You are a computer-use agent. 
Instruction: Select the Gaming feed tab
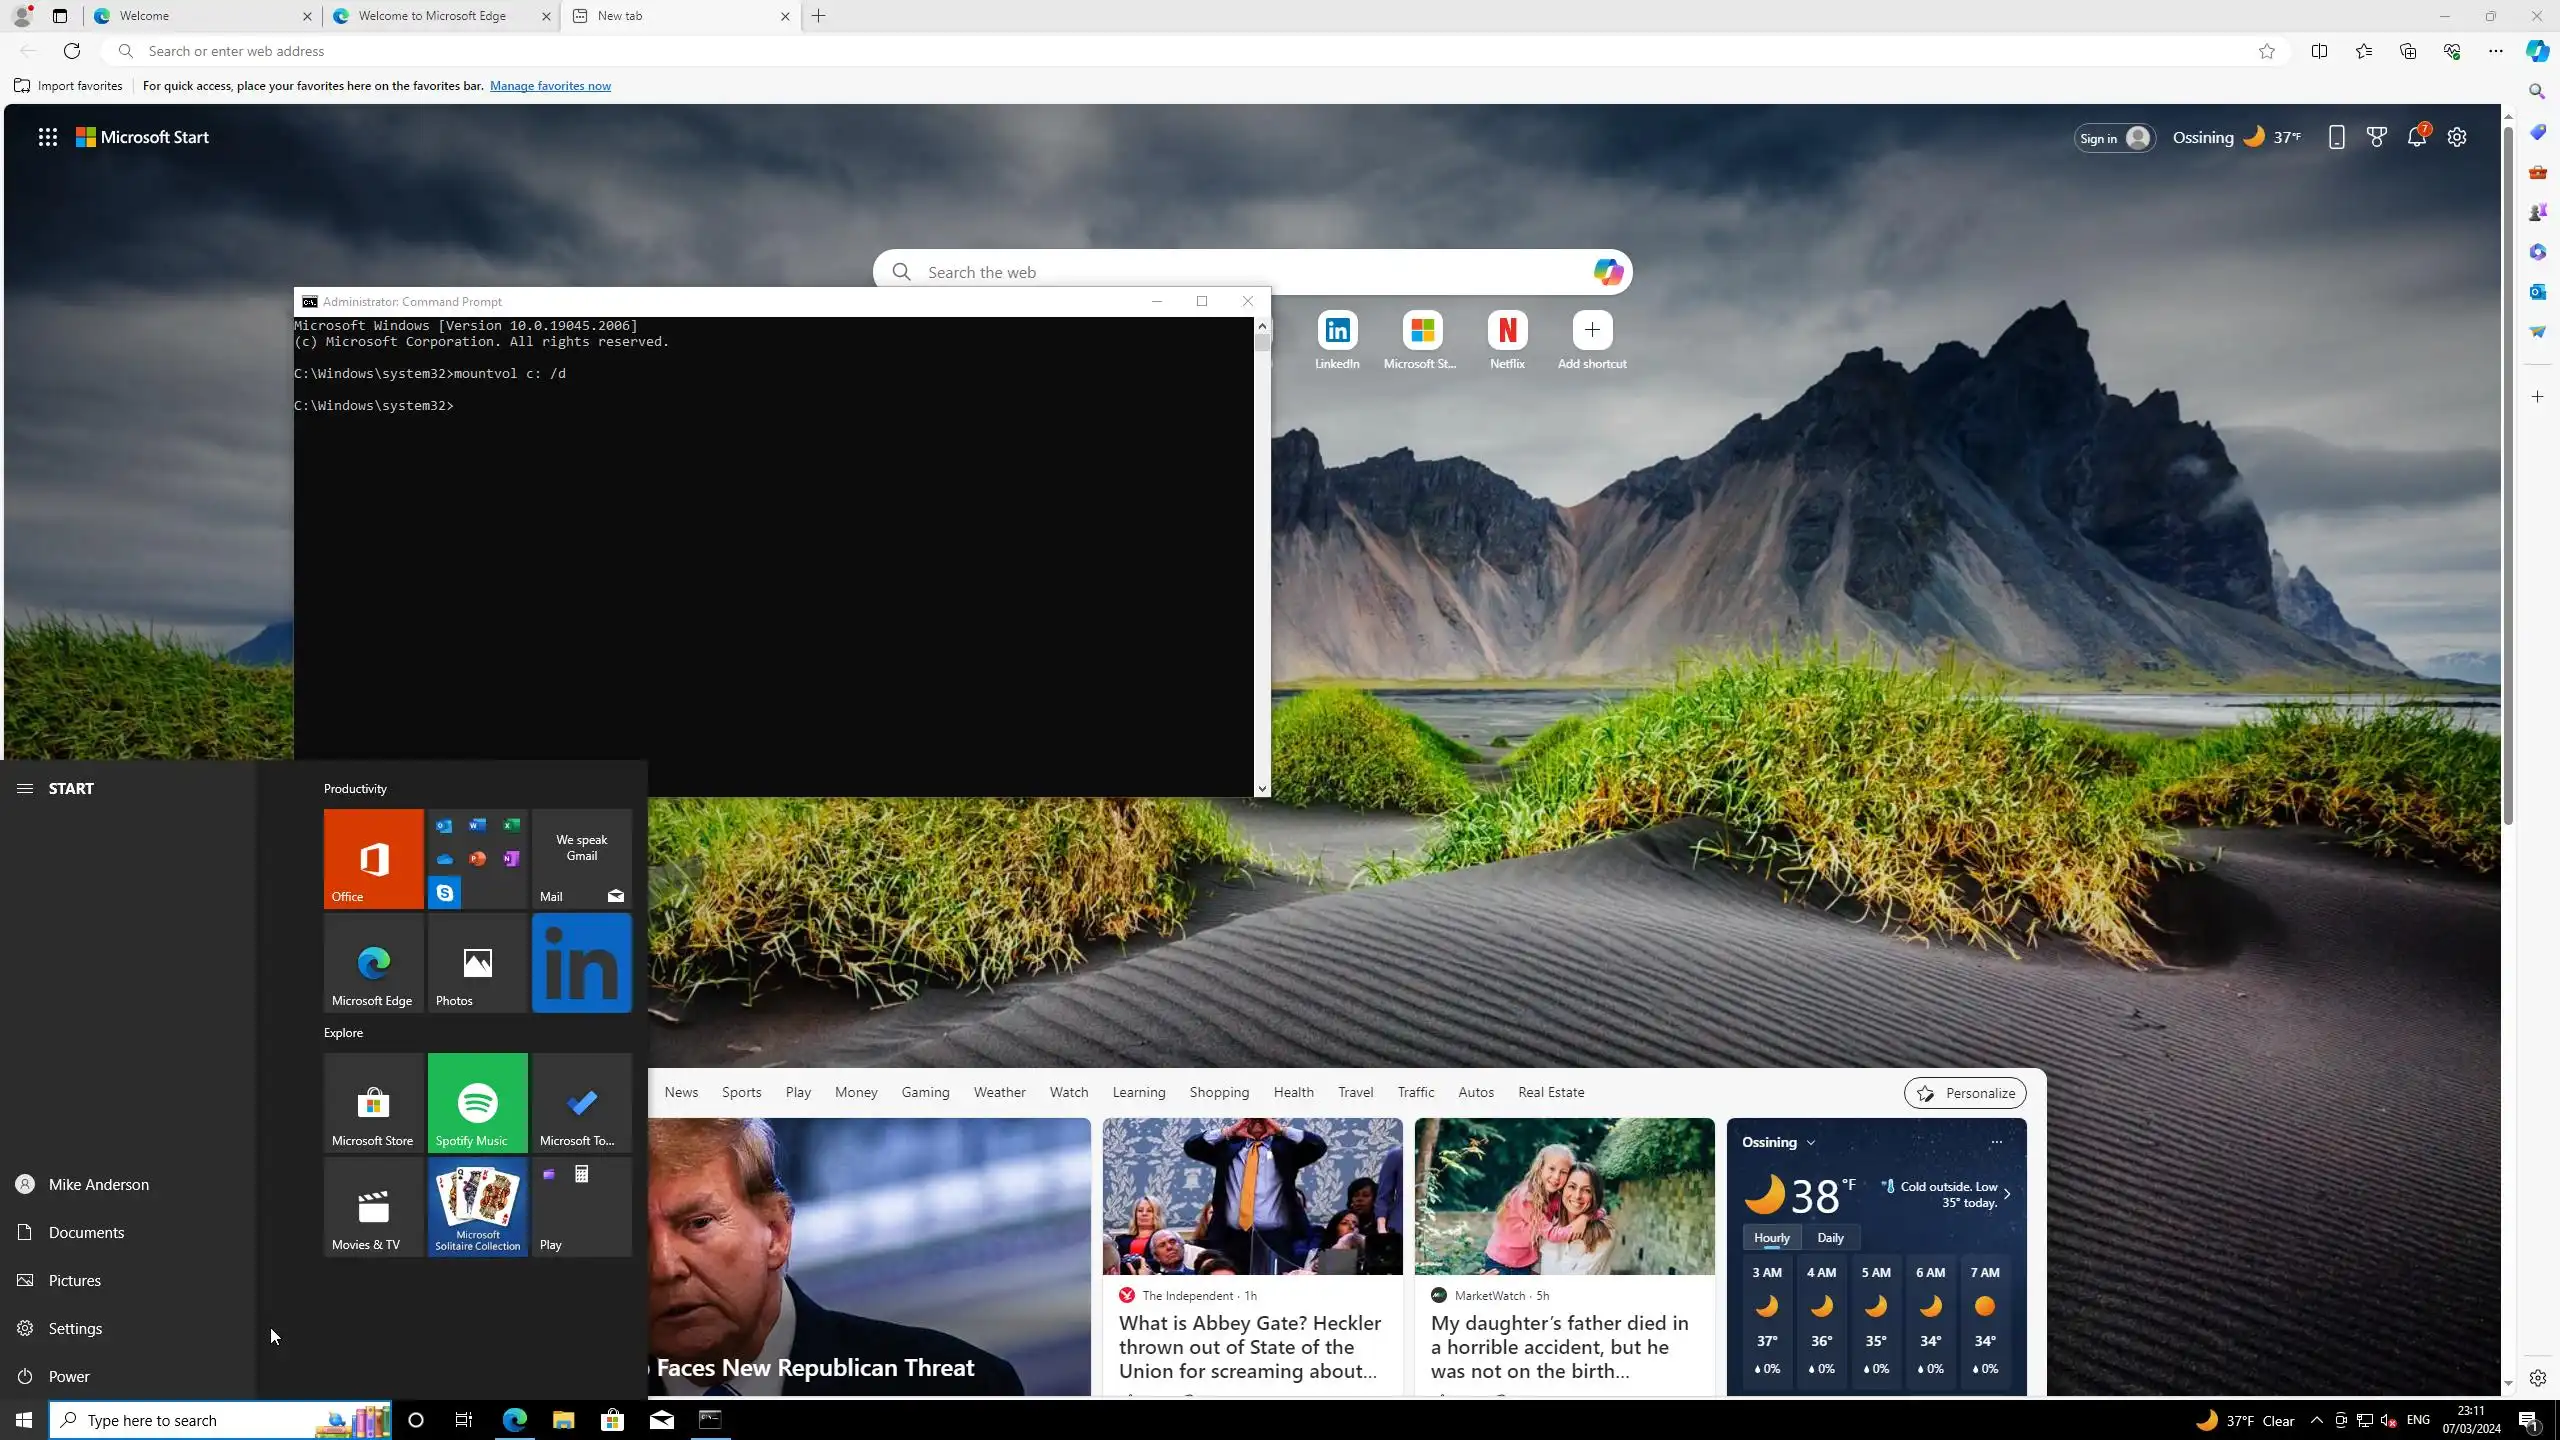[x=924, y=1092]
